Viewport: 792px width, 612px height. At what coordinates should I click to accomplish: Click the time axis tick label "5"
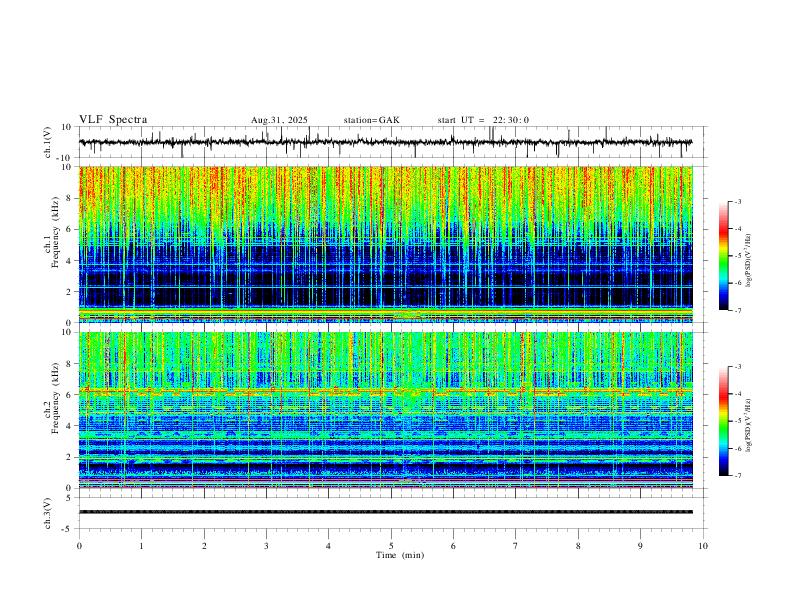pyautogui.click(x=391, y=546)
